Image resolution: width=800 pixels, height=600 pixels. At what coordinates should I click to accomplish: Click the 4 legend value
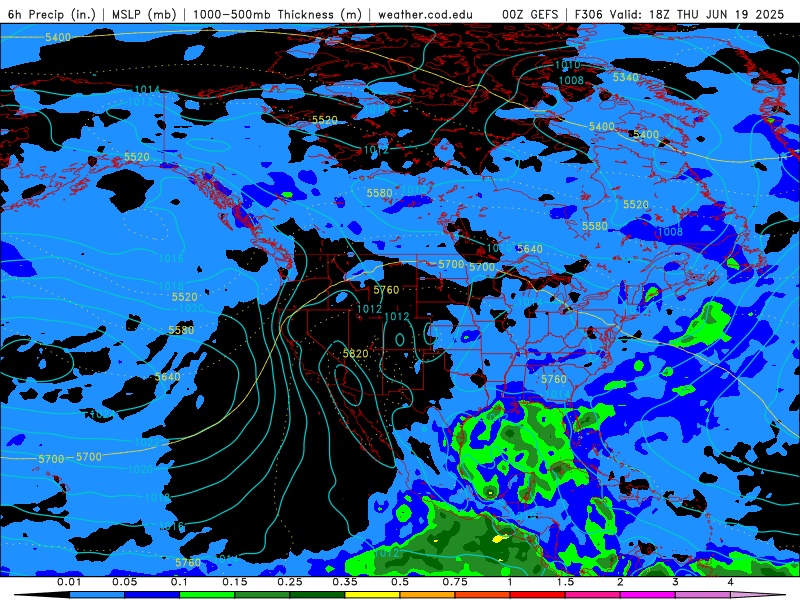[731, 582]
